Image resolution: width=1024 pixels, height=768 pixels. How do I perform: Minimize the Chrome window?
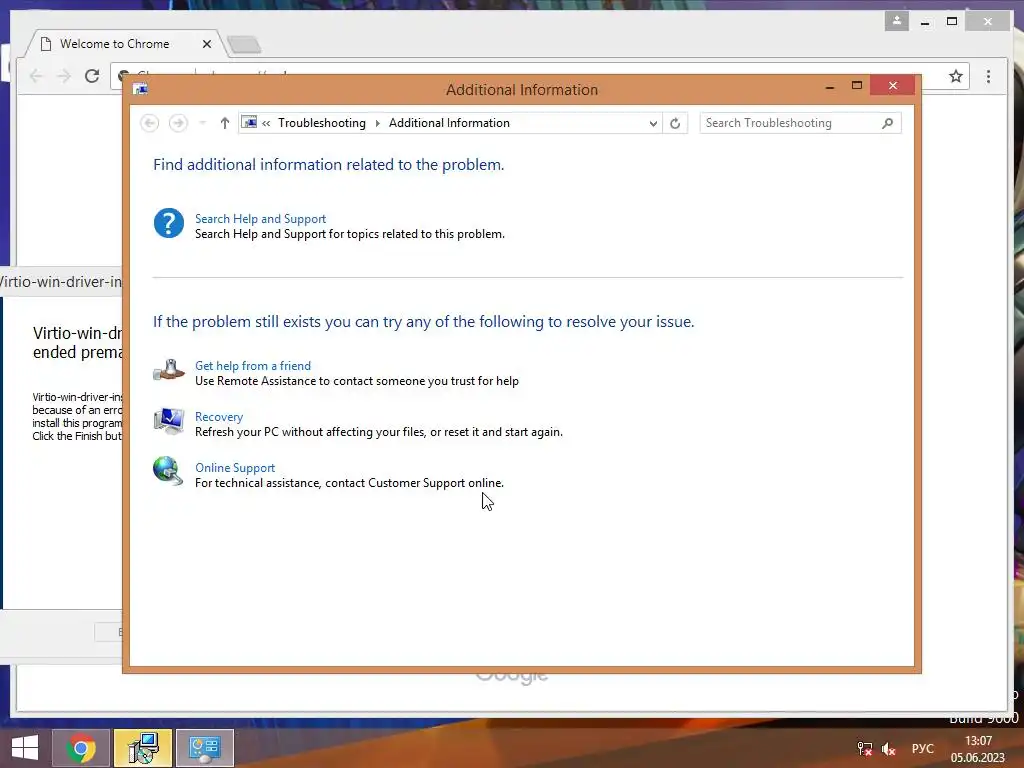[925, 22]
